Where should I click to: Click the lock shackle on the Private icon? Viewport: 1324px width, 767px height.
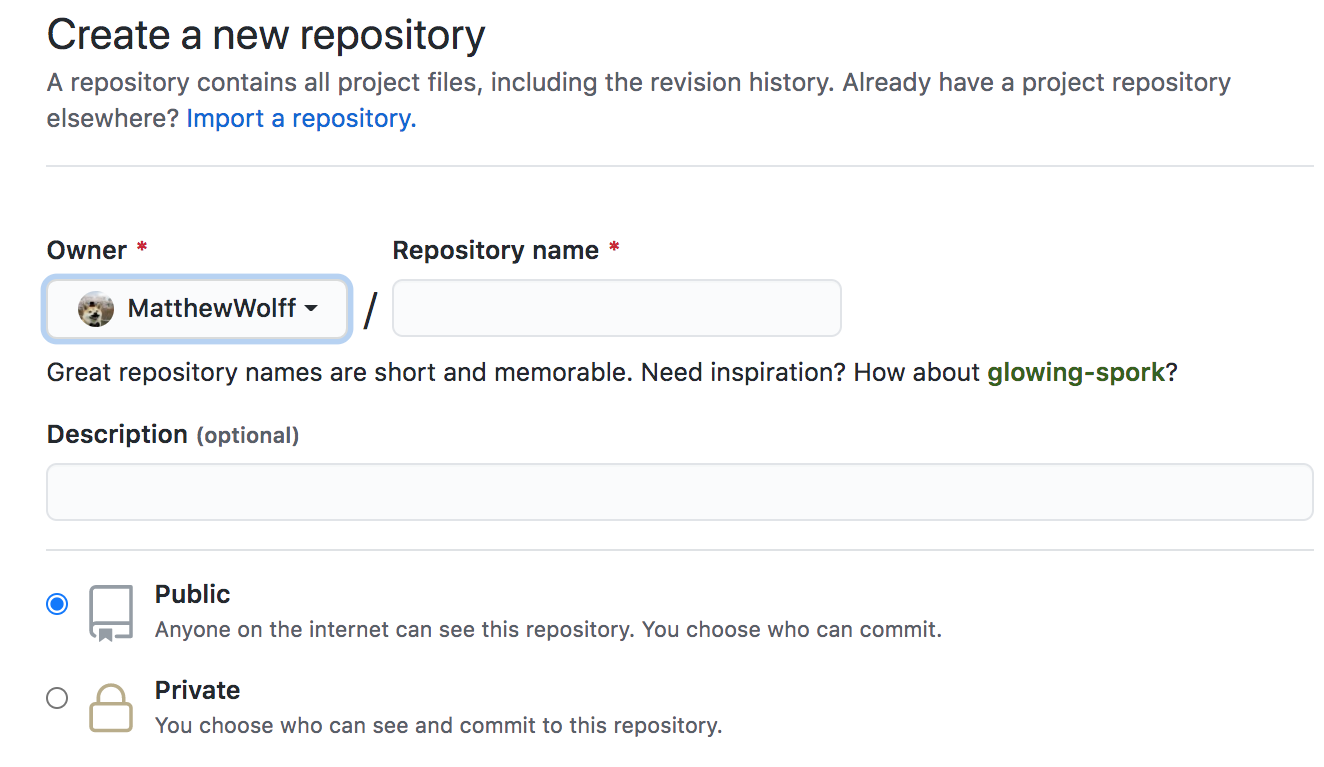(x=110, y=692)
